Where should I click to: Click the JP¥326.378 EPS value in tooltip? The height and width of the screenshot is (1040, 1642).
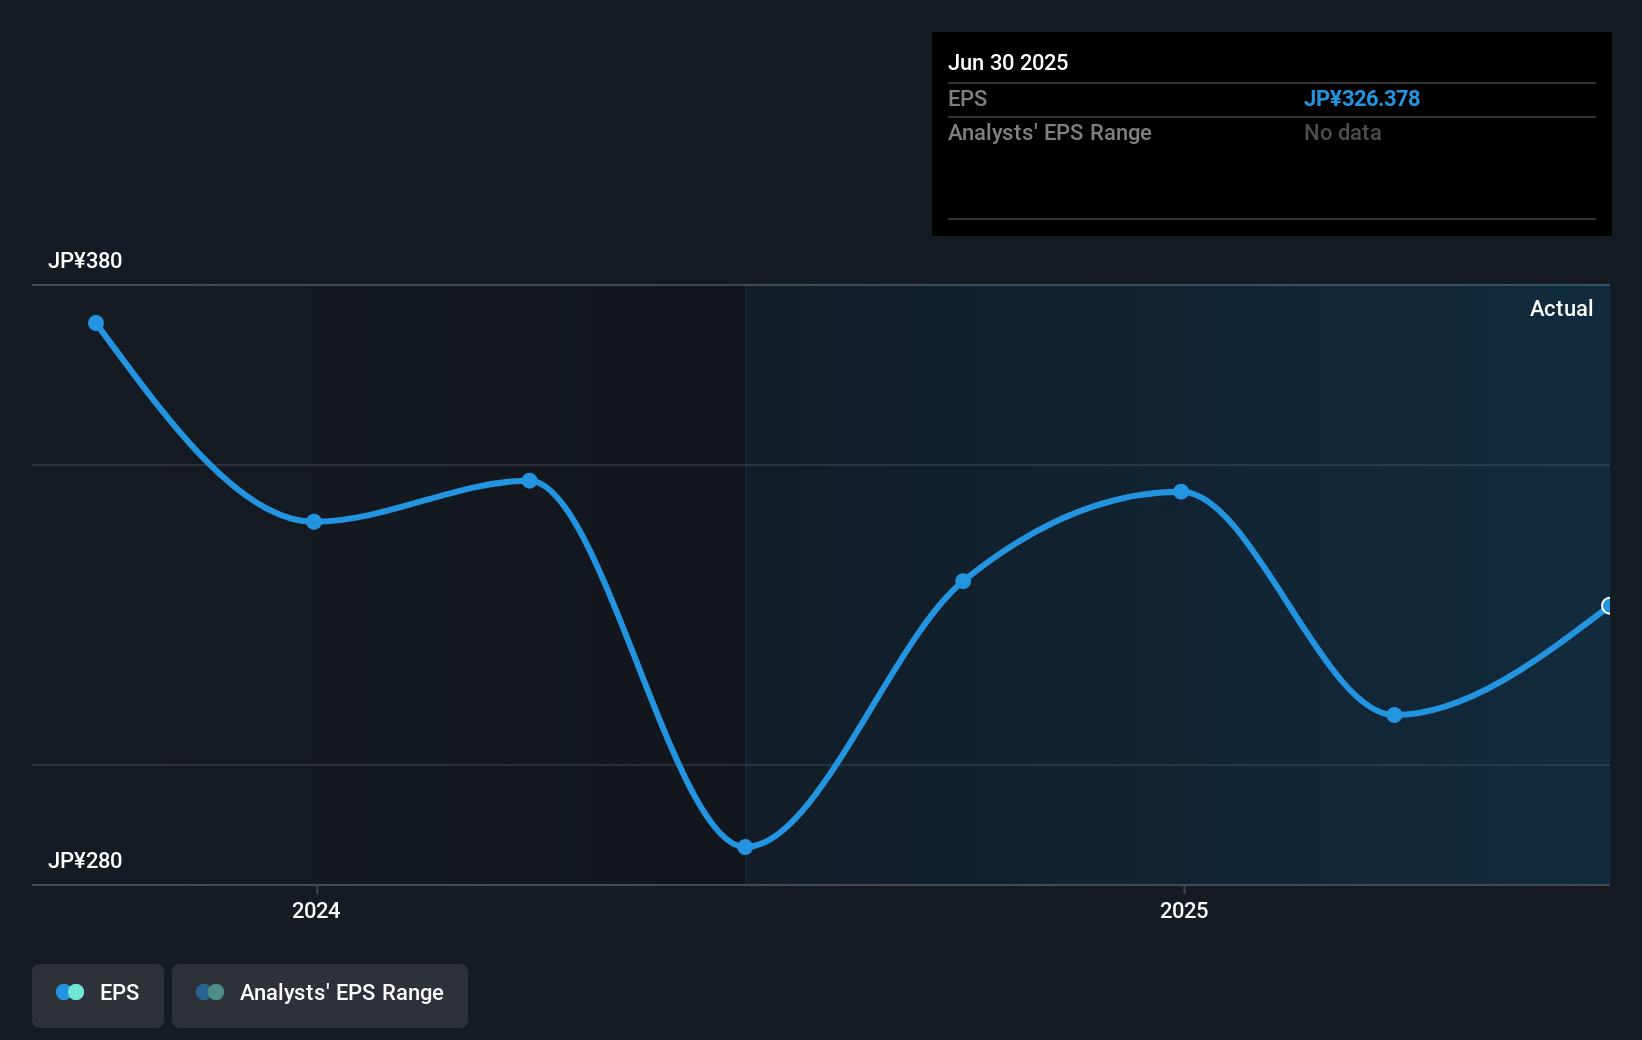(x=1362, y=99)
